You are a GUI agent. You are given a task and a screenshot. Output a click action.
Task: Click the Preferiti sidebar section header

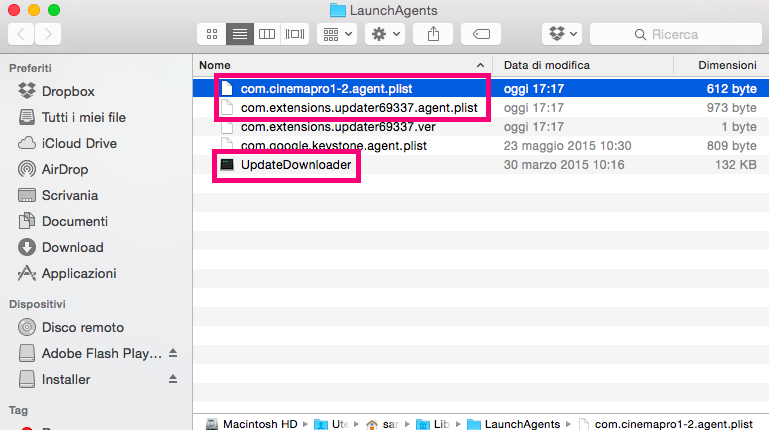click(30, 68)
